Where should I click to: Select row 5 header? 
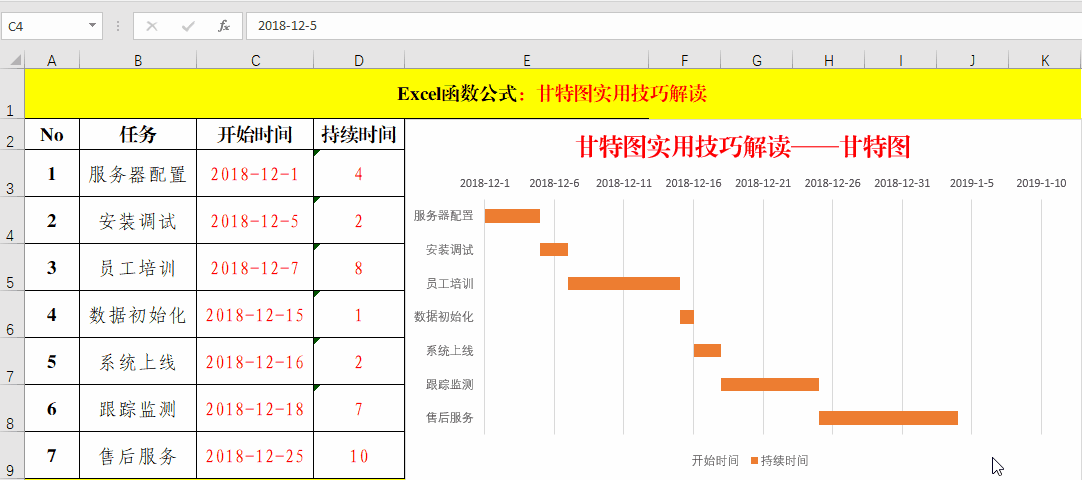(x=11, y=270)
